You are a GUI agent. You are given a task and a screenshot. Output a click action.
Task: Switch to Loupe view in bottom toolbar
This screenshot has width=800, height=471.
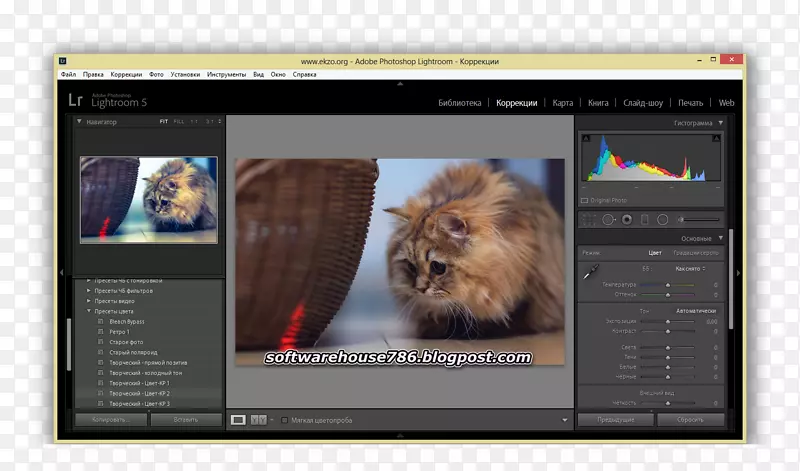(x=238, y=420)
